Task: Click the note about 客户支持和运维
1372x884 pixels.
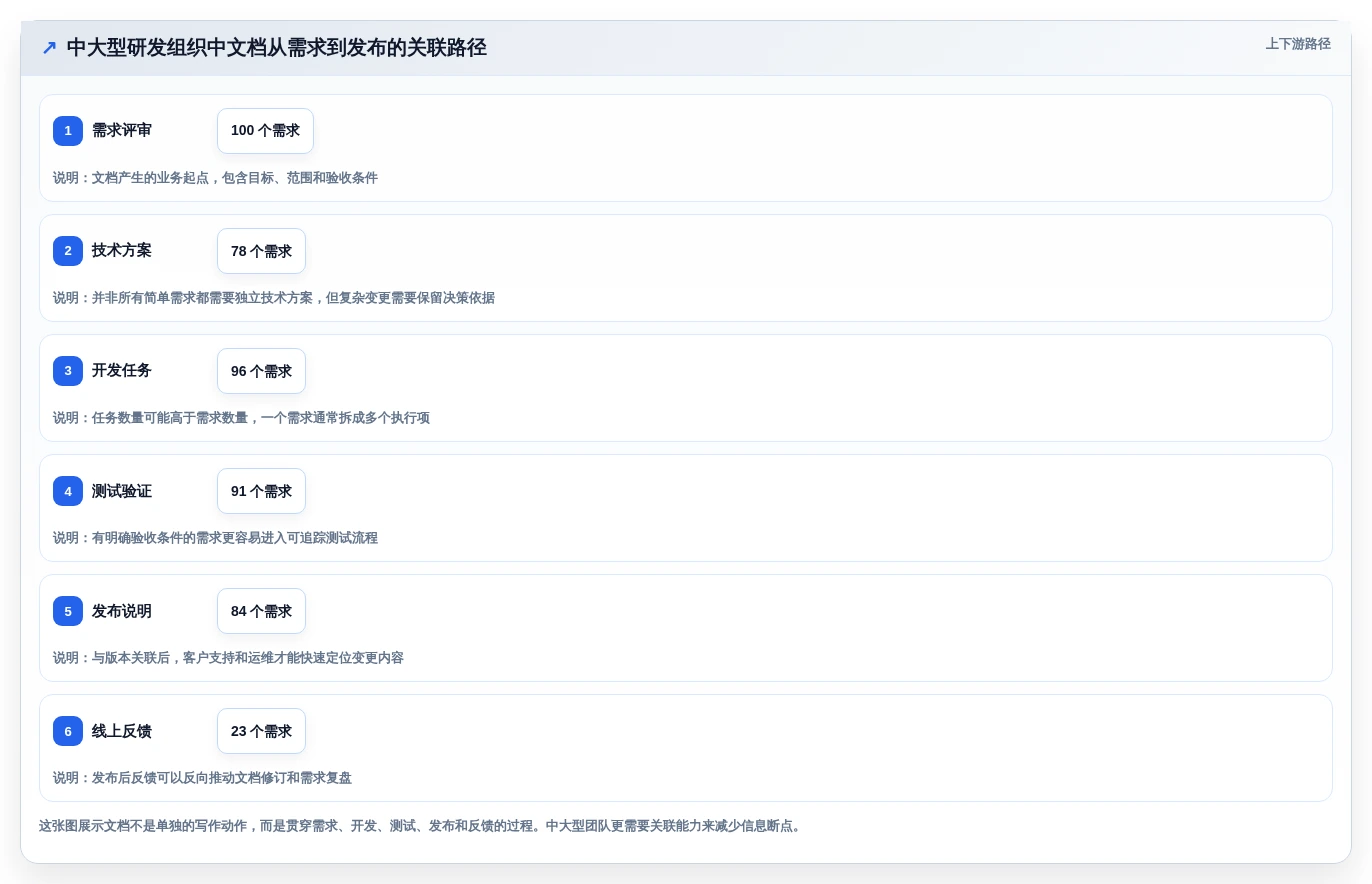Action: pyautogui.click(x=228, y=658)
